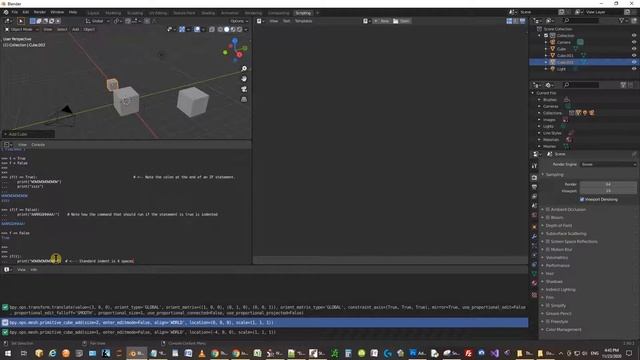Hide the Cube object via eye icon
Image resolution: width=640 pixels, height=360 pixels.
(634, 49)
